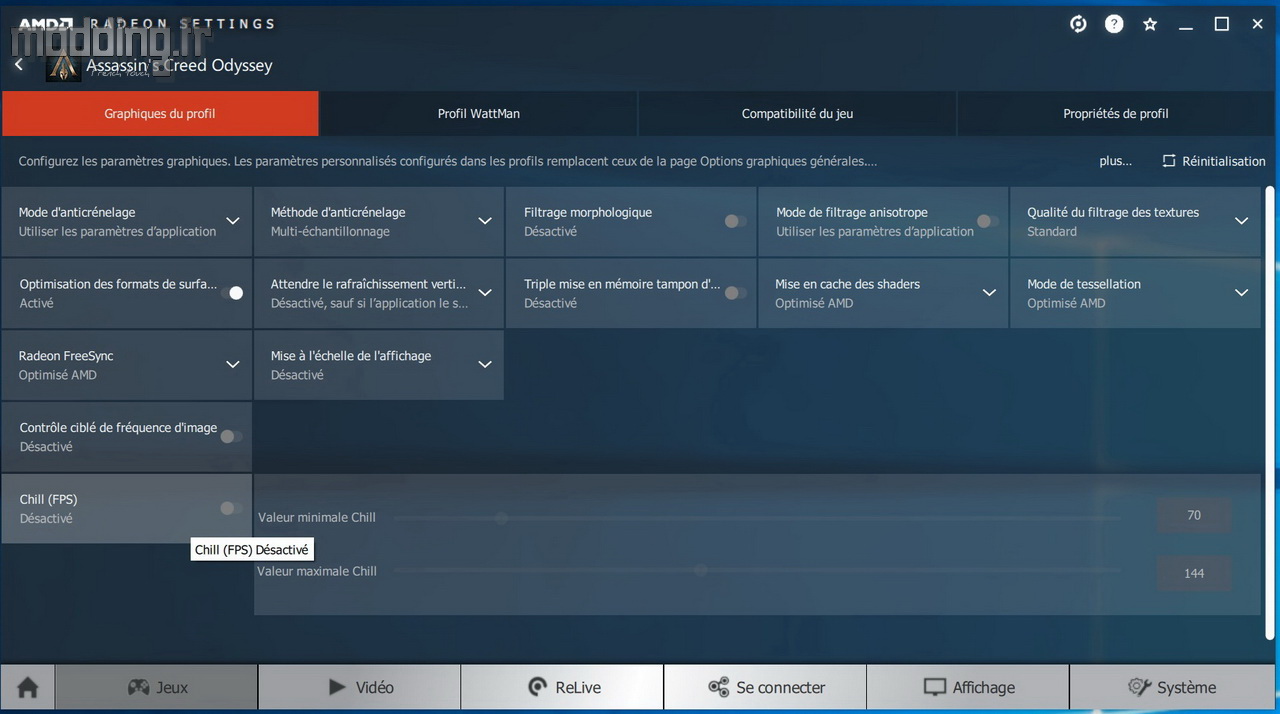Click the monitor icon in the Affichage button
The height and width of the screenshot is (714, 1280).
(934, 687)
